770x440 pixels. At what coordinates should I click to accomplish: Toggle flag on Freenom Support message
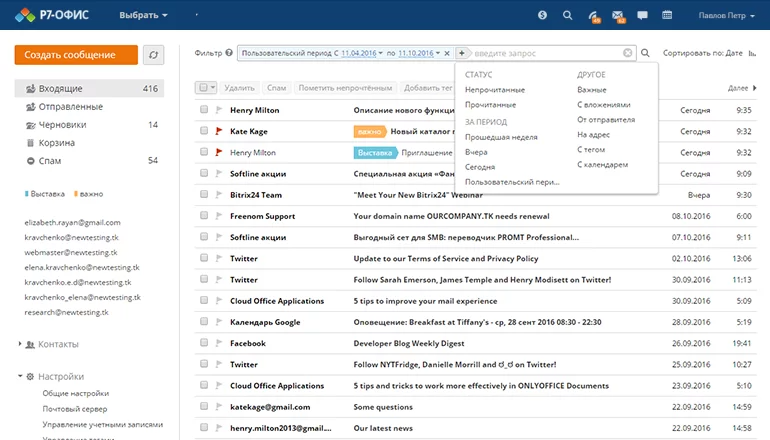coord(219,216)
